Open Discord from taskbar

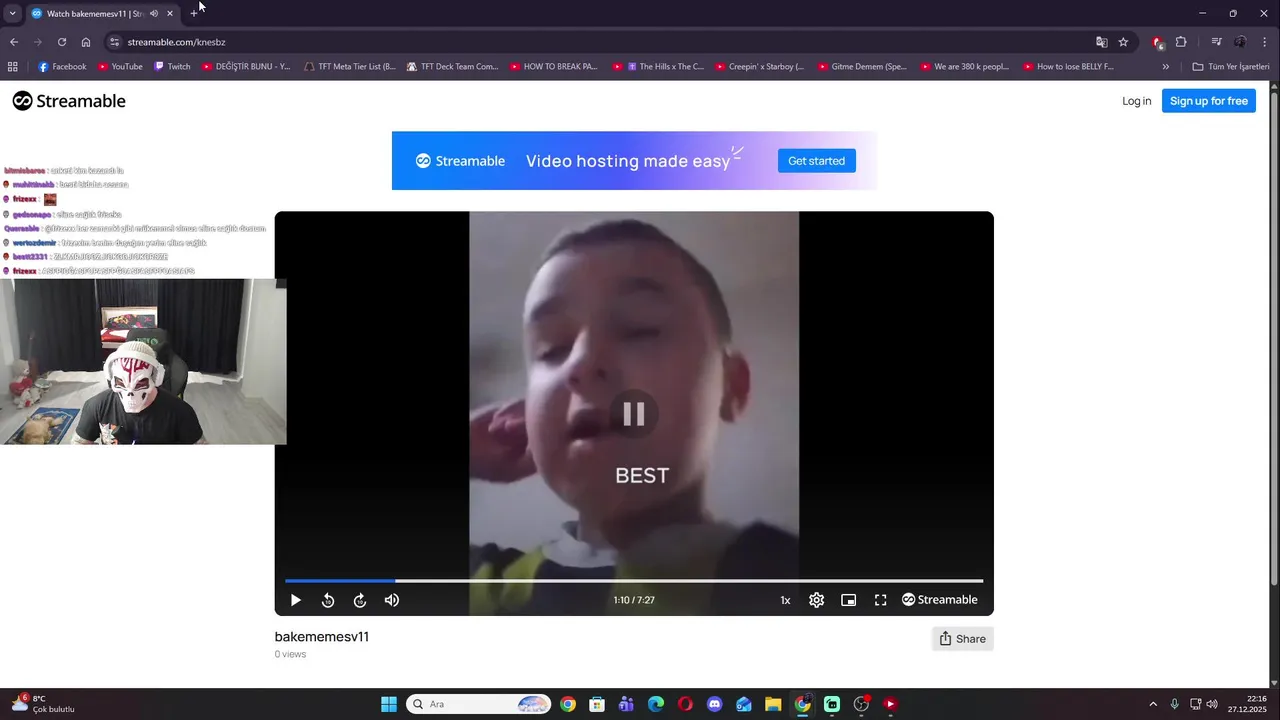coord(714,704)
